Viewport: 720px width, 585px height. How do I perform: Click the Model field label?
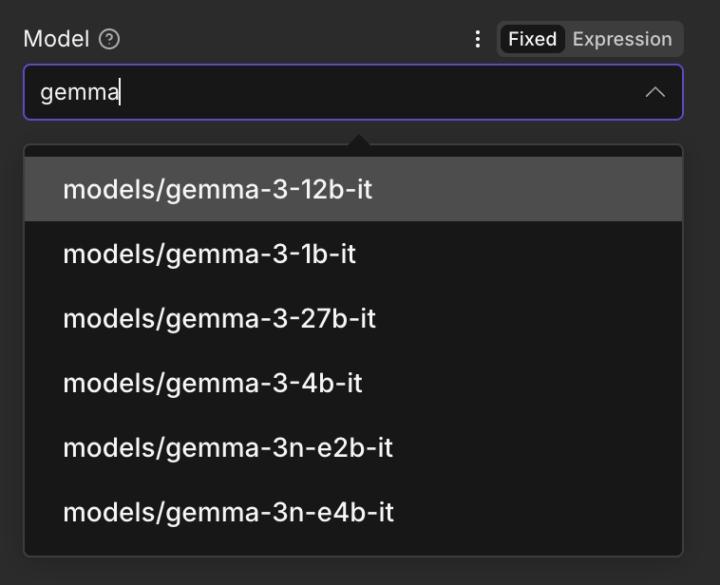[x=56, y=40]
